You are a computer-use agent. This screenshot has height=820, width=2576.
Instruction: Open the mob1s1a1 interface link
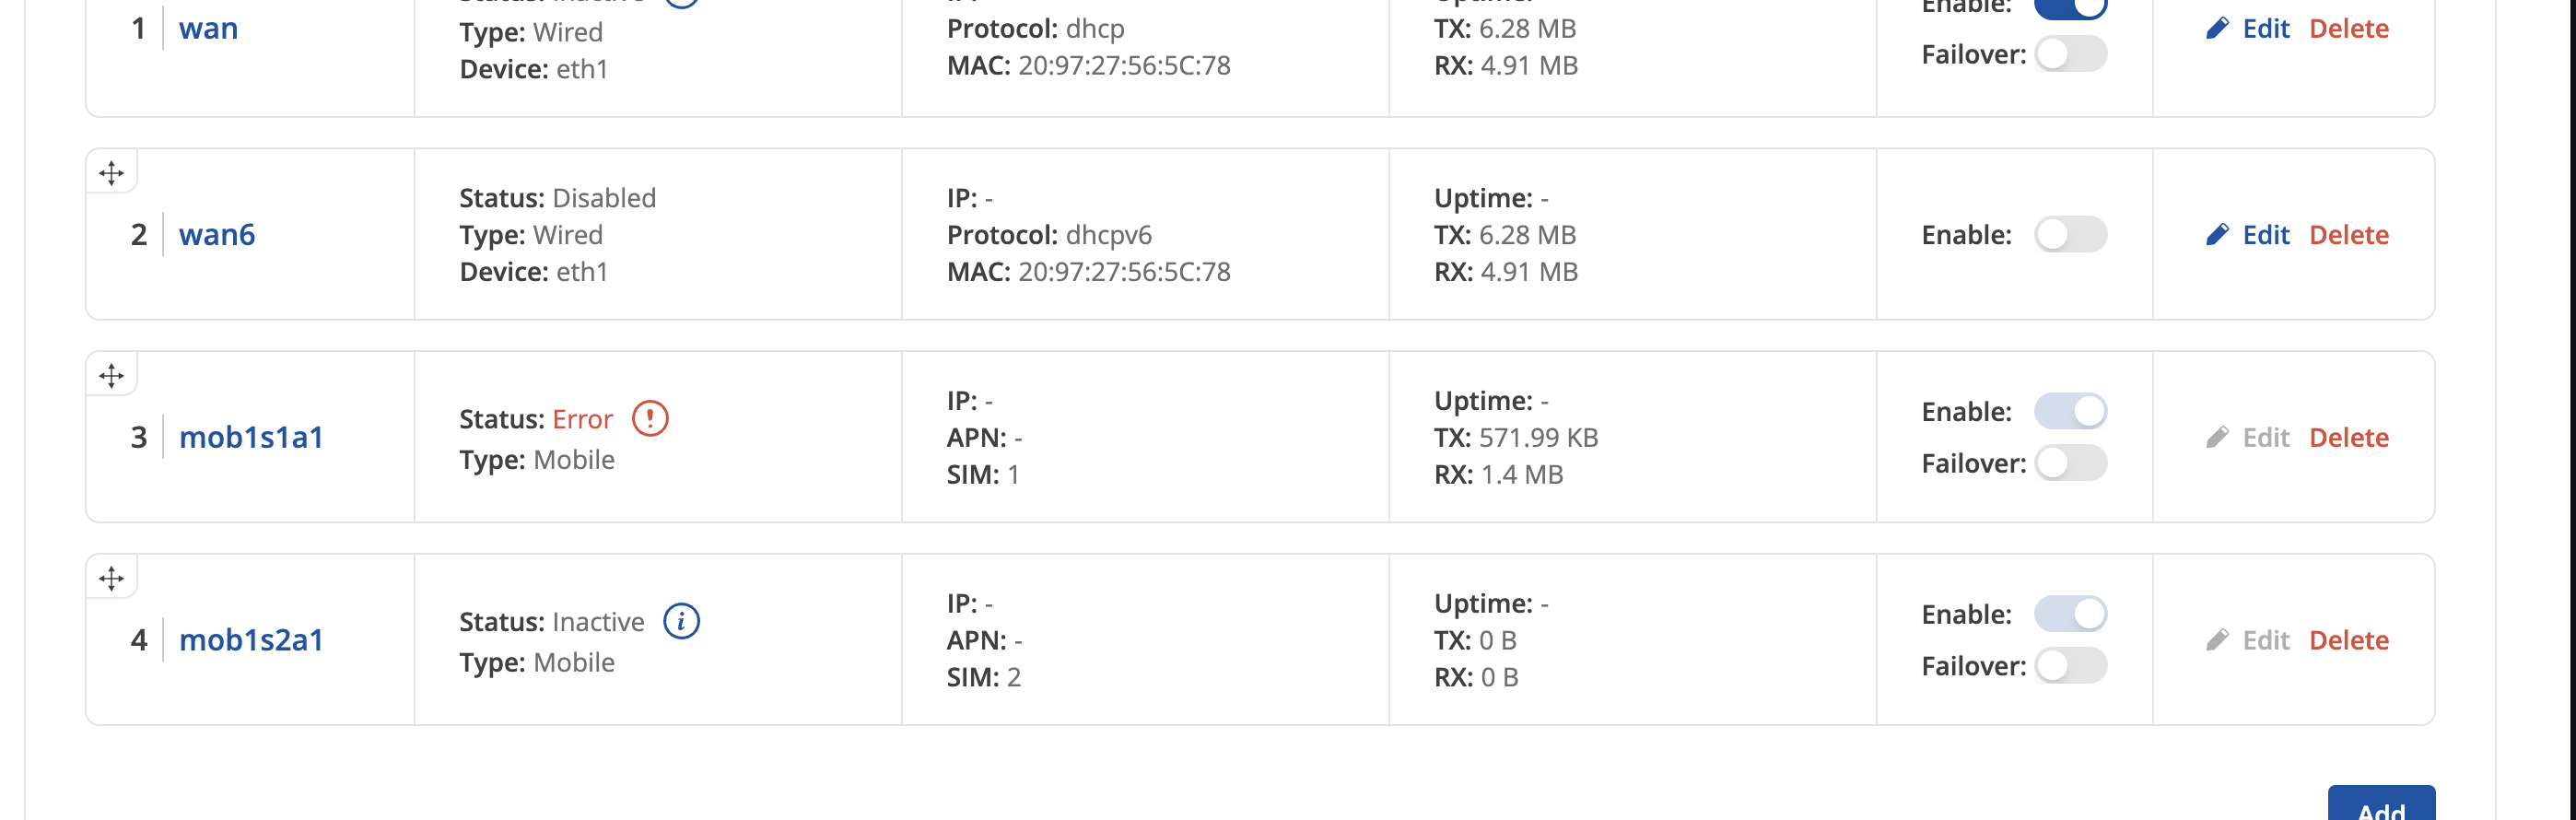click(x=251, y=438)
